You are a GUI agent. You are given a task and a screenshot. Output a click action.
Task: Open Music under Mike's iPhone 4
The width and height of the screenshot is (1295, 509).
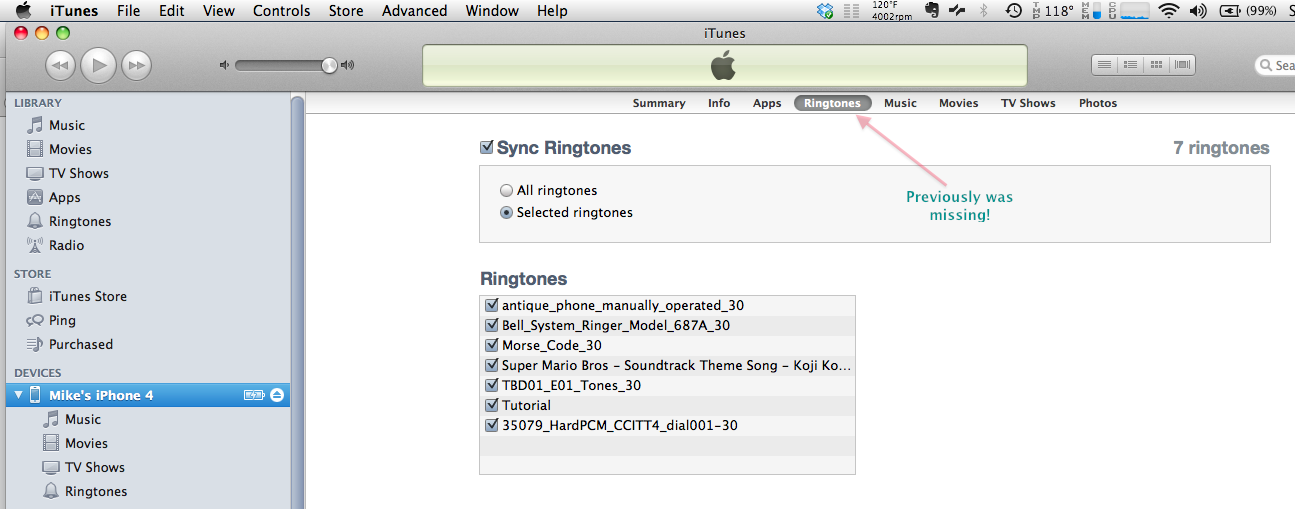coord(71,419)
